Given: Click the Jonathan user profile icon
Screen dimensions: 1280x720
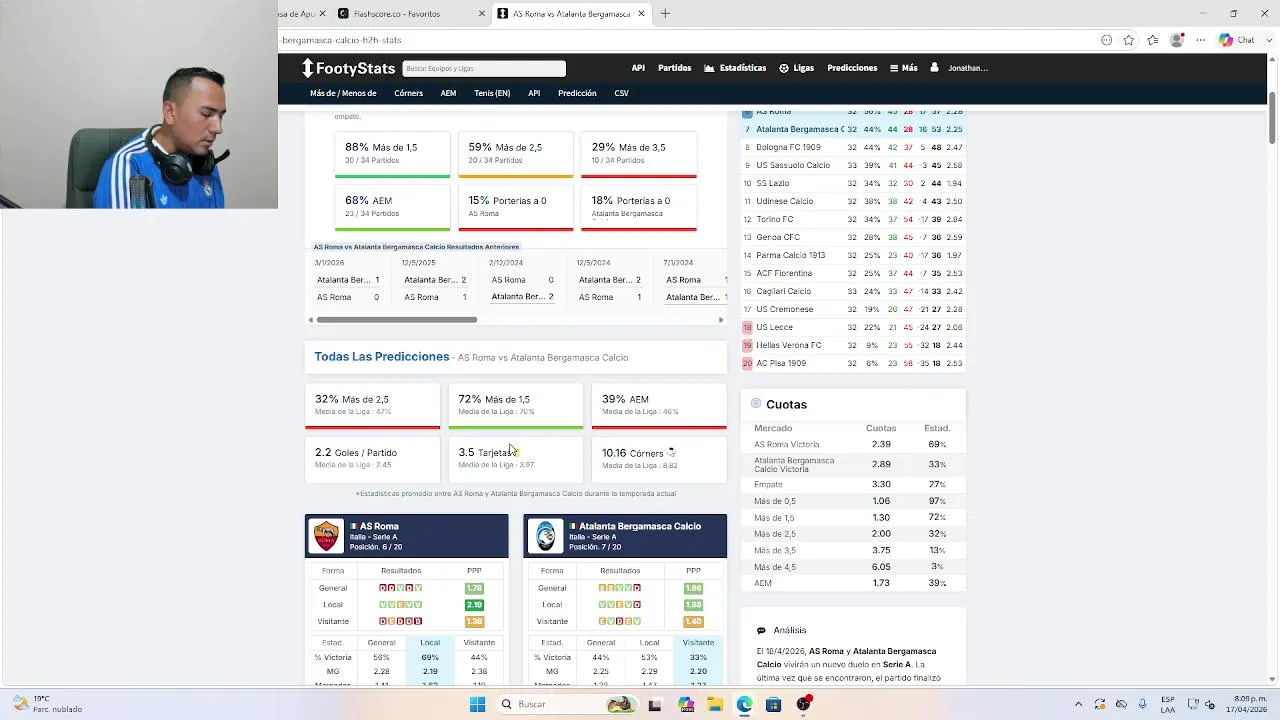Looking at the screenshot, I should 934,68.
